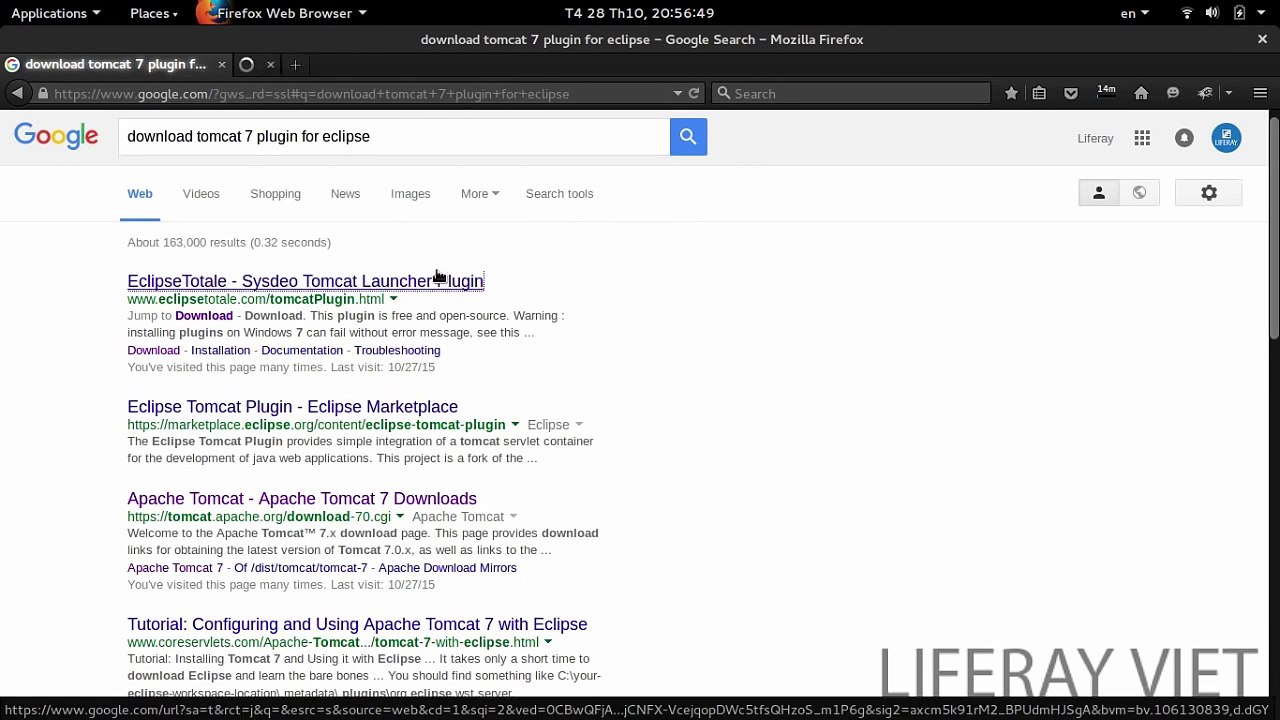Open the Eclipse source dropdown on Marketplace result
1280x720 pixels.
(555, 425)
